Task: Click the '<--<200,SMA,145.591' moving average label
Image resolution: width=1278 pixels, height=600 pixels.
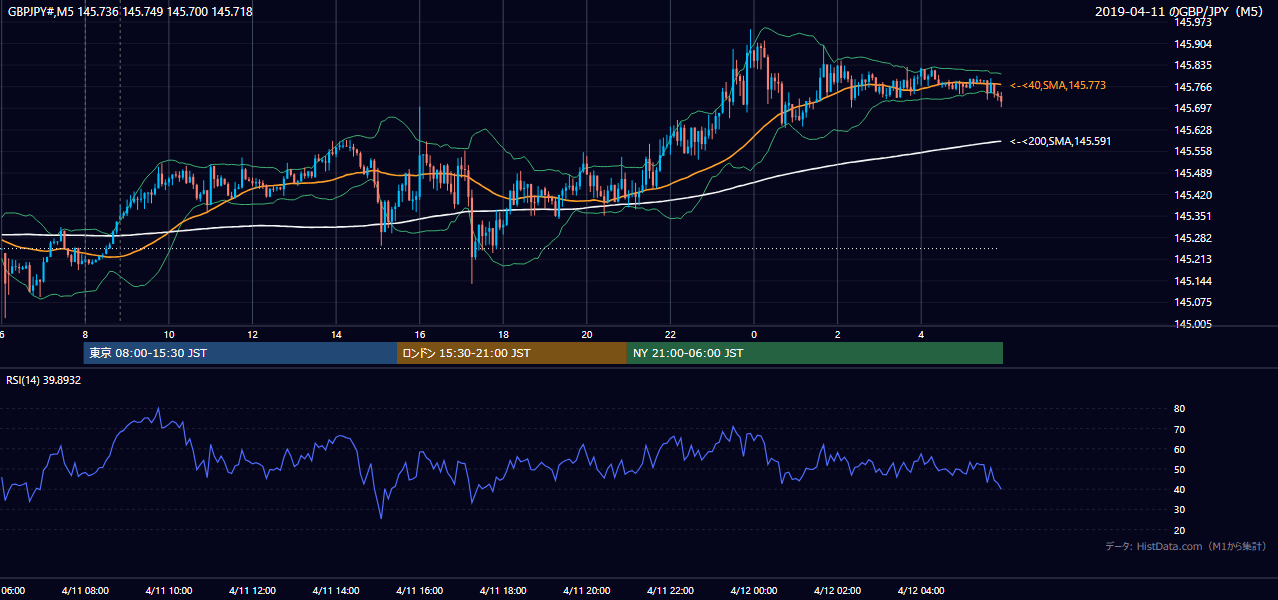Action: pyautogui.click(x=1061, y=141)
